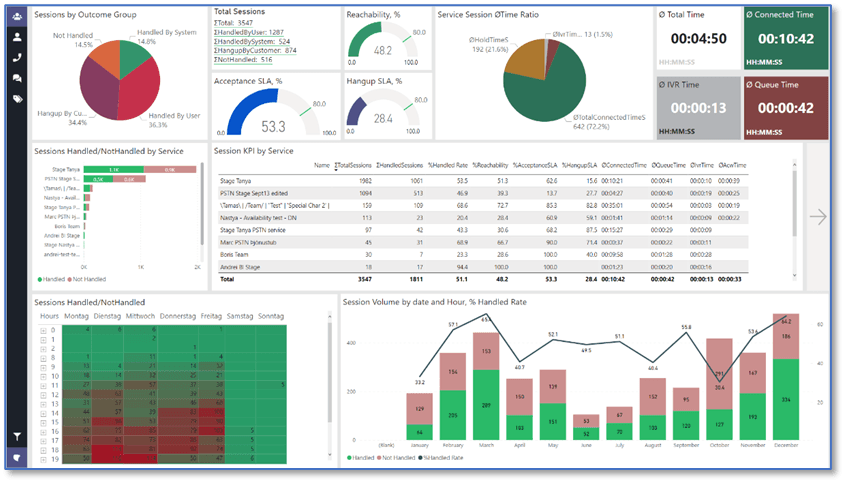Expand hour 0 row in heatmap

pyautogui.click(x=43, y=330)
